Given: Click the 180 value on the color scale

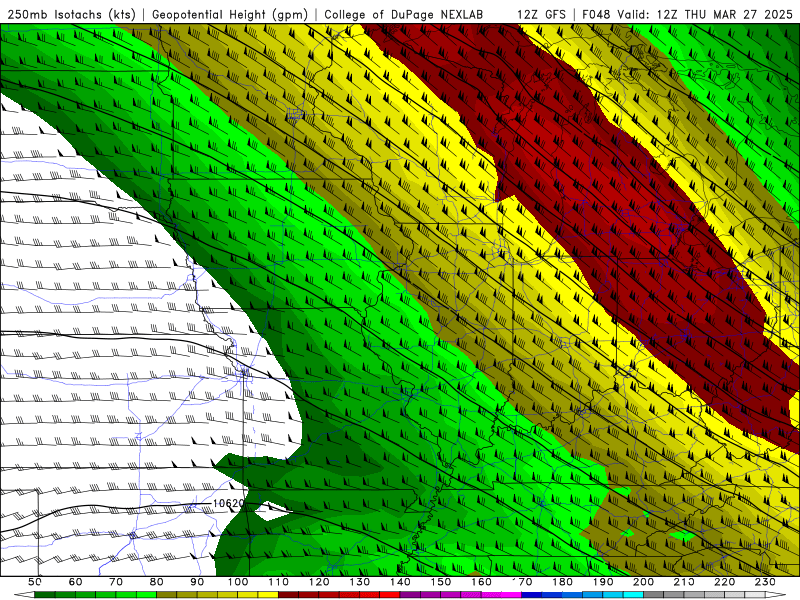Looking at the screenshot, I should pyautogui.click(x=563, y=582).
